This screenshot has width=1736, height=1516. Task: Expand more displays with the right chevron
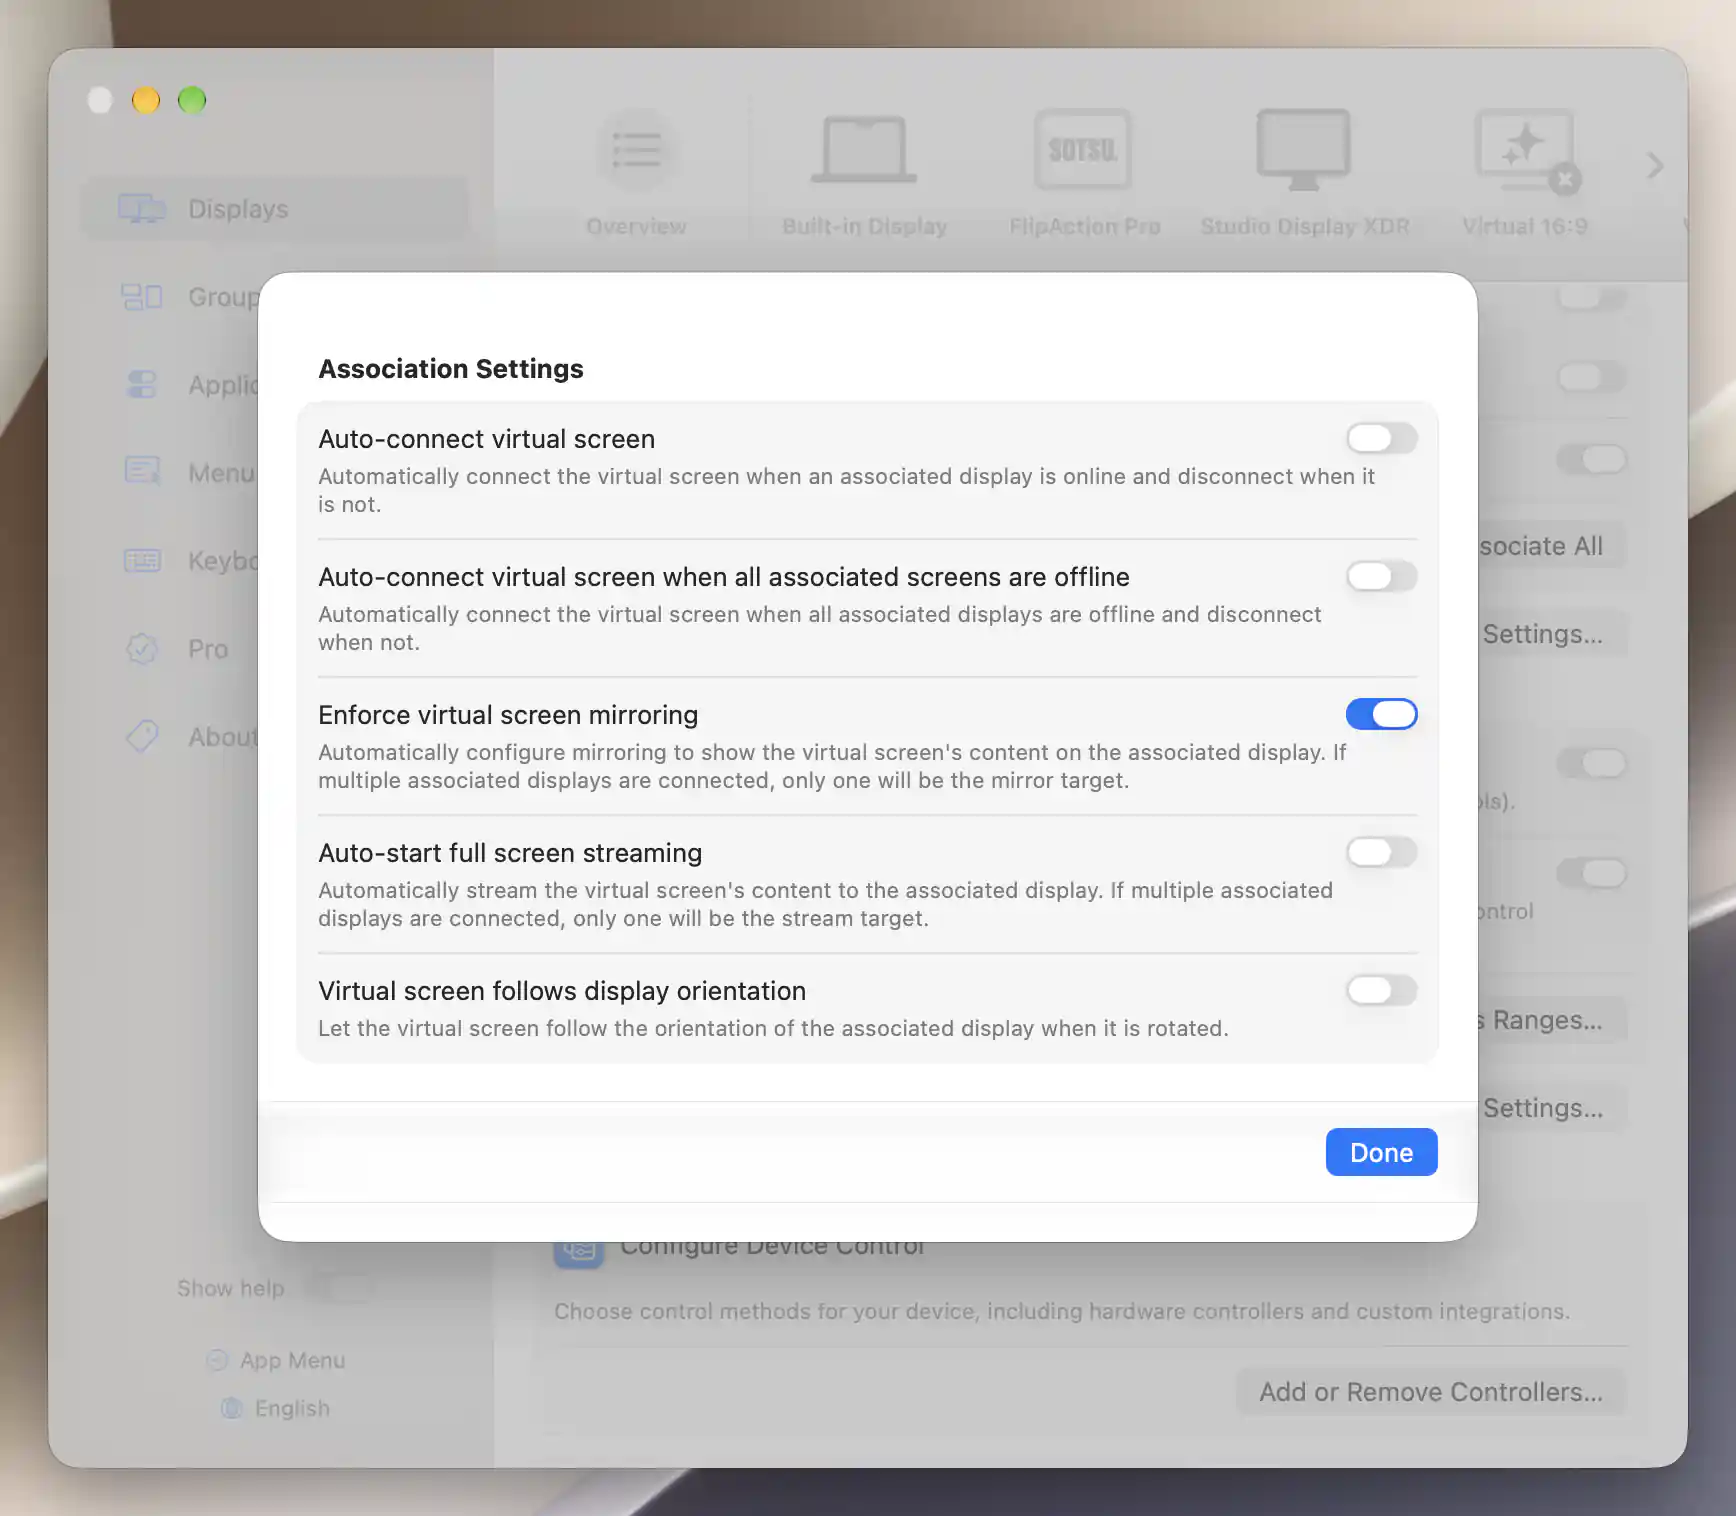[x=1655, y=166]
